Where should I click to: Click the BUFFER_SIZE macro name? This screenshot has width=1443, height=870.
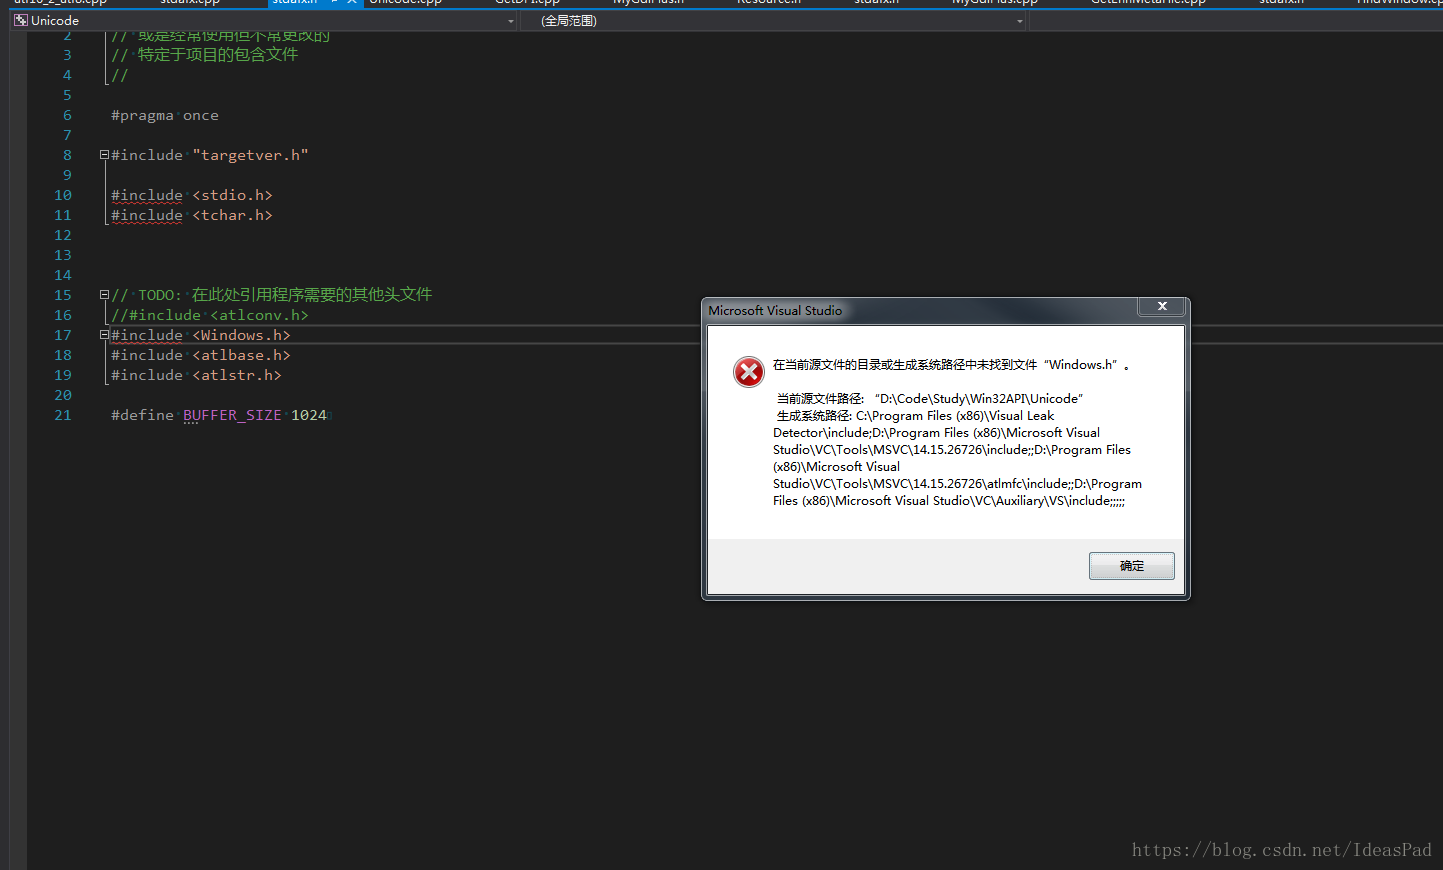232,415
